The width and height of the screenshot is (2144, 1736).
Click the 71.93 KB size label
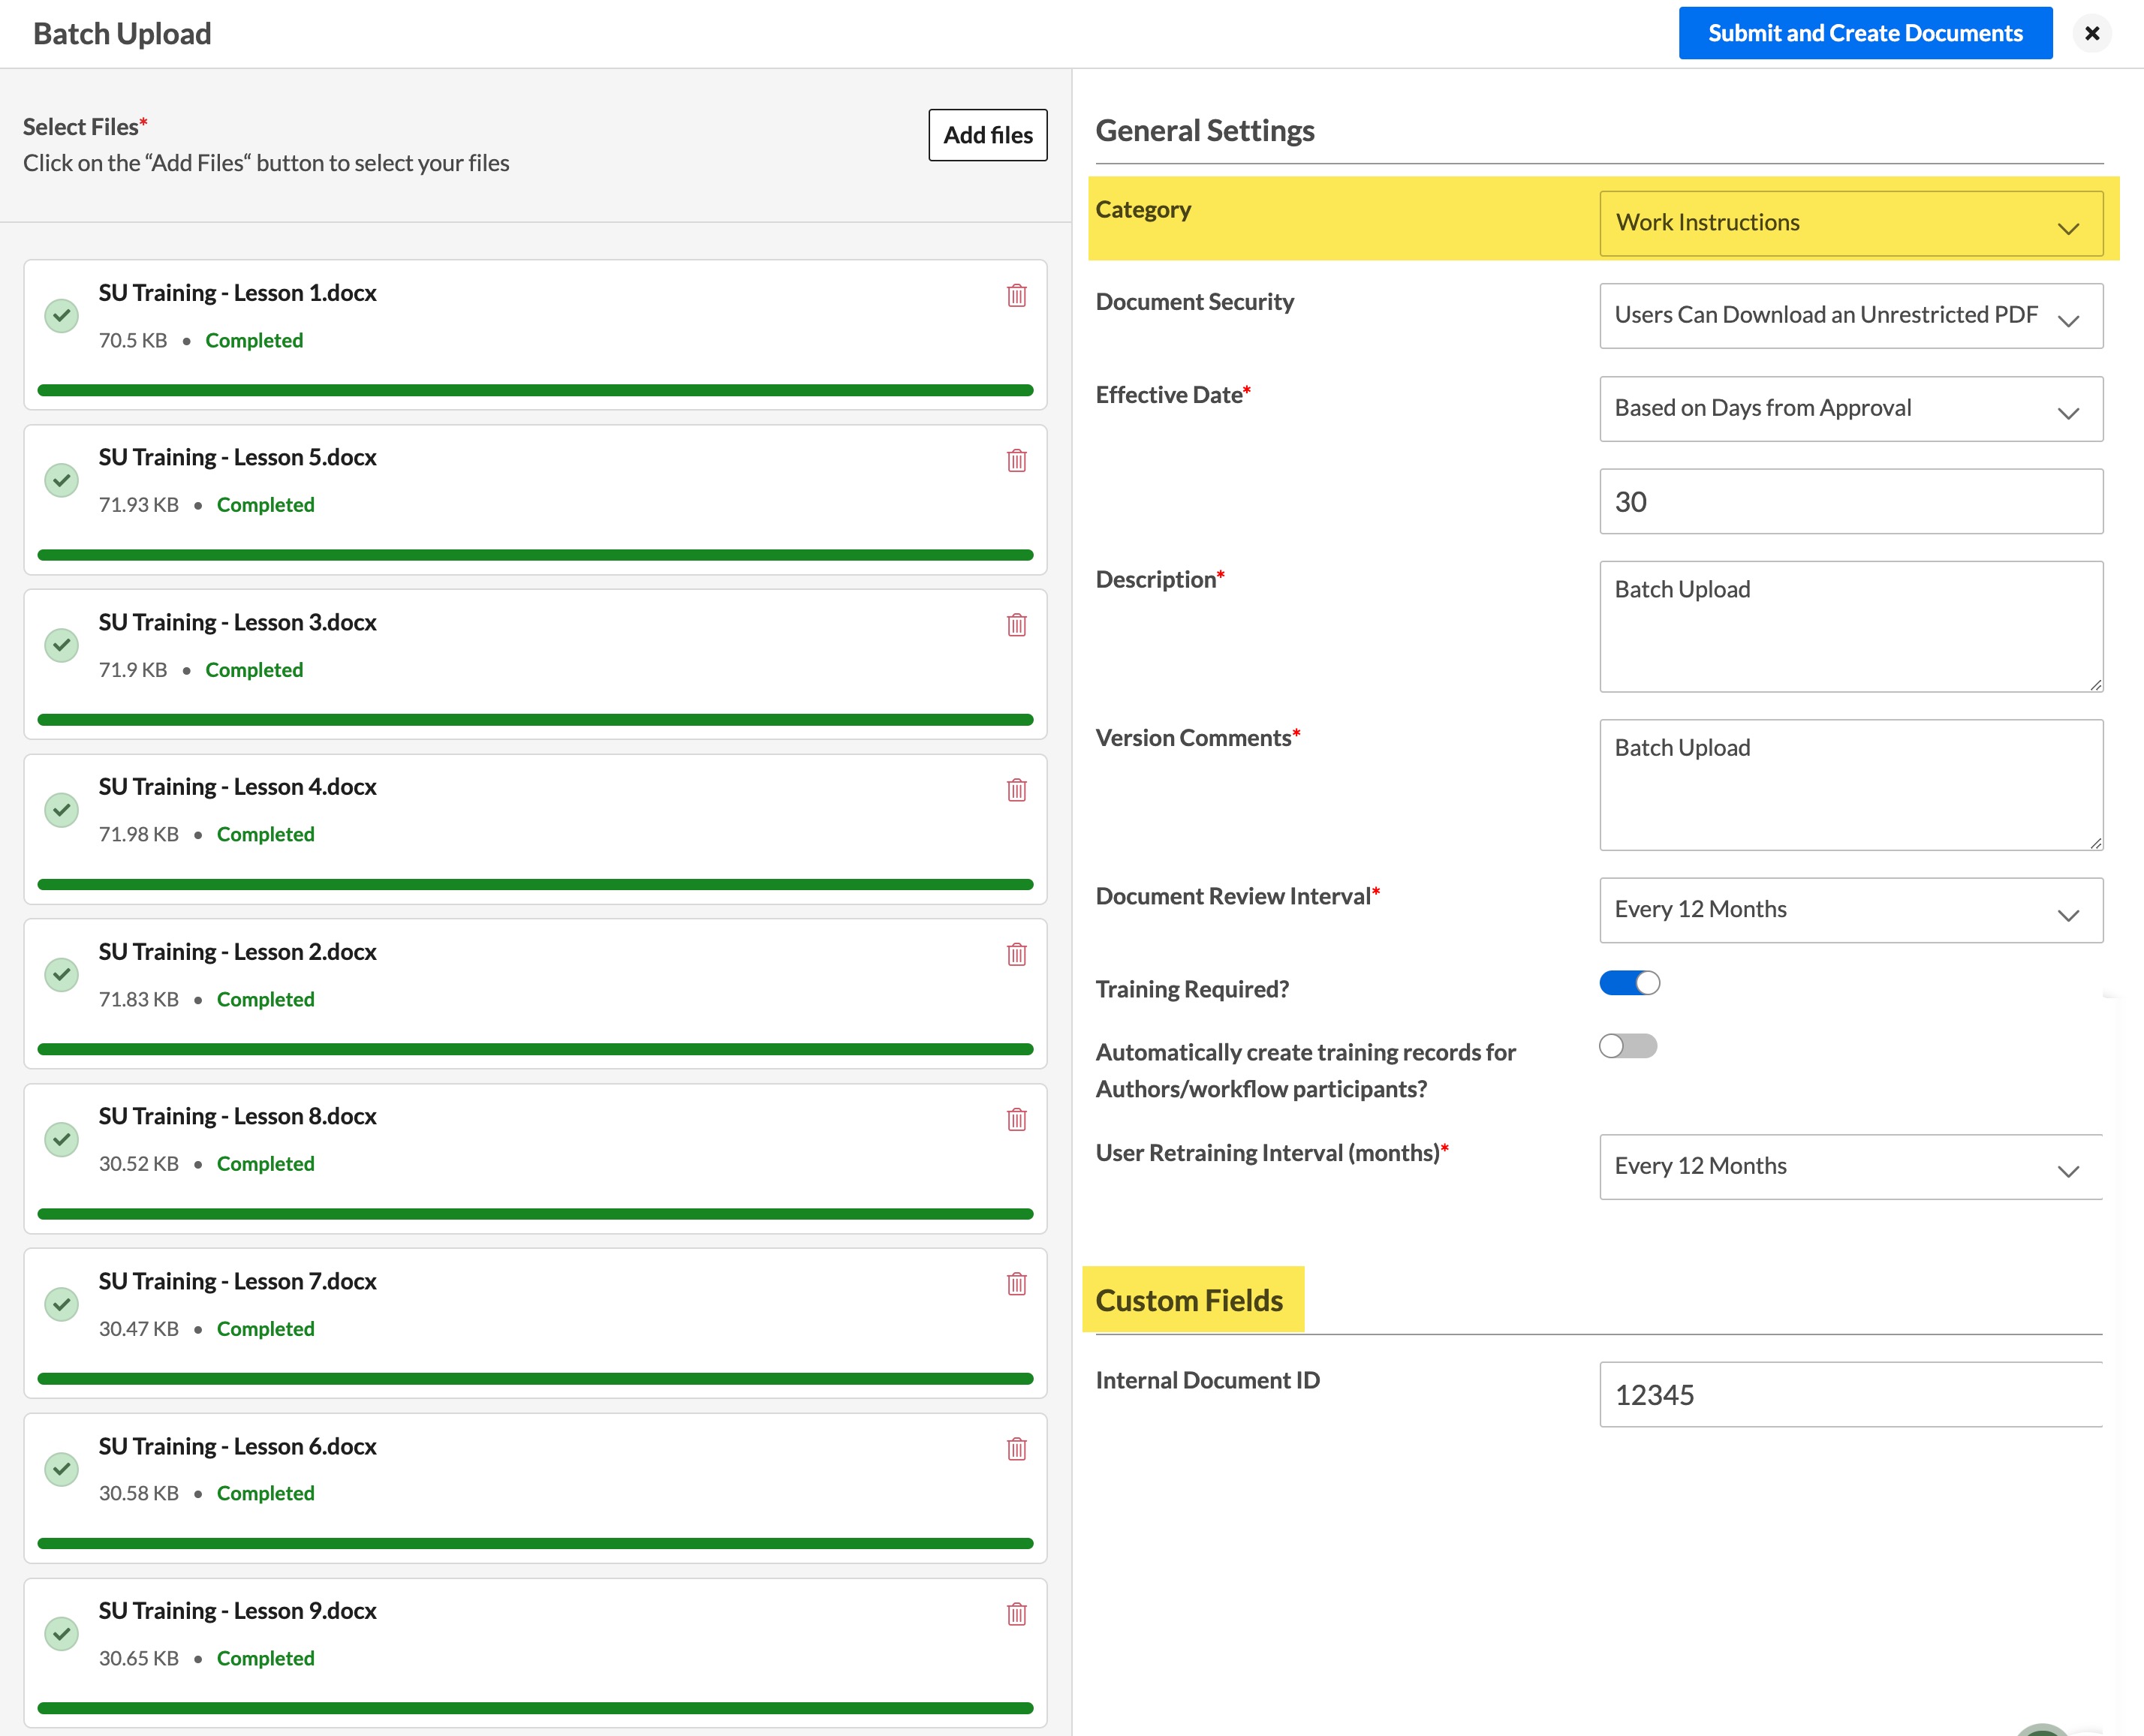point(139,505)
